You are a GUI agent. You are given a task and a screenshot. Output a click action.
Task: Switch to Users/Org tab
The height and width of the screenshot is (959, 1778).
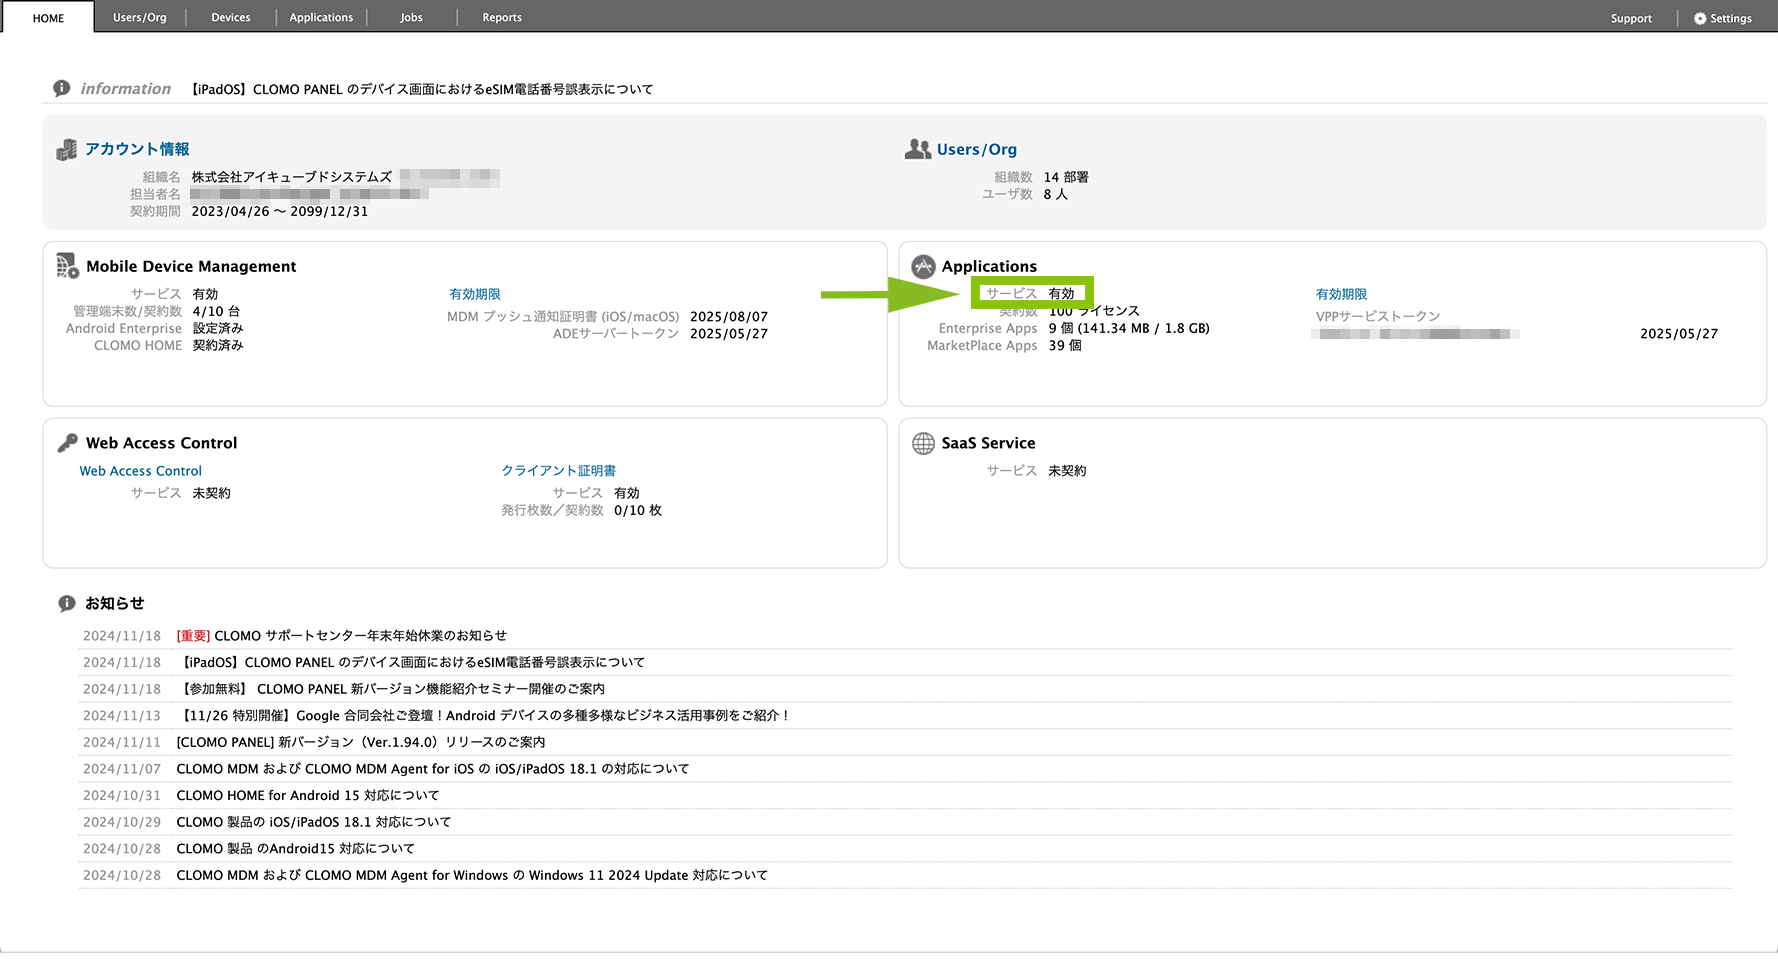pyautogui.click(x=140, y=18)
